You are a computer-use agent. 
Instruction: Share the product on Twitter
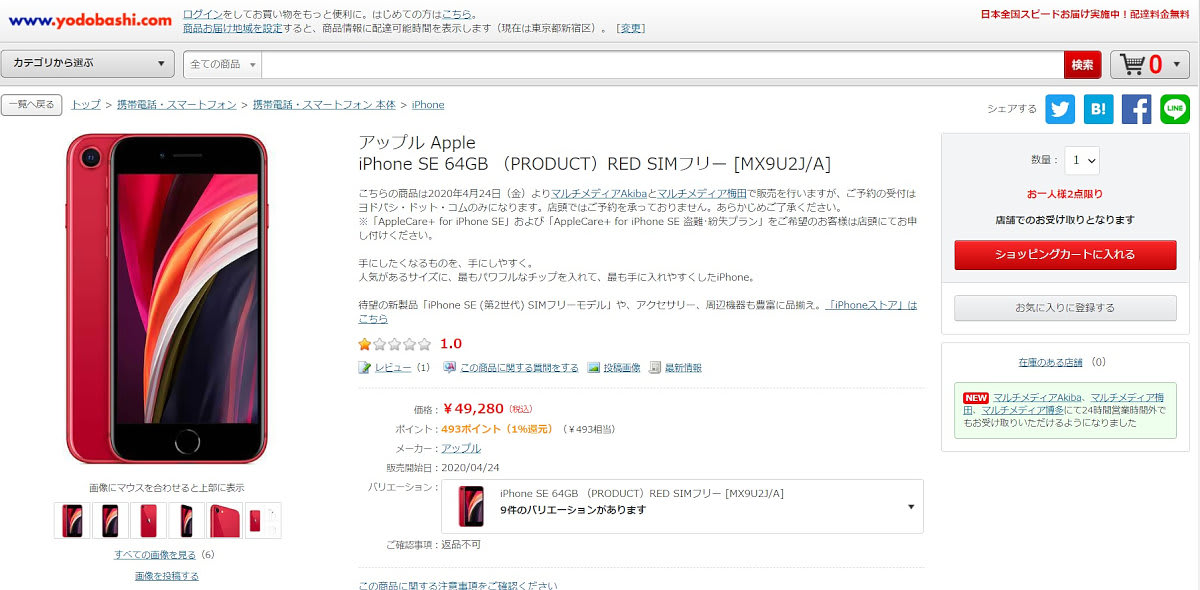(x=1060, y=109)
